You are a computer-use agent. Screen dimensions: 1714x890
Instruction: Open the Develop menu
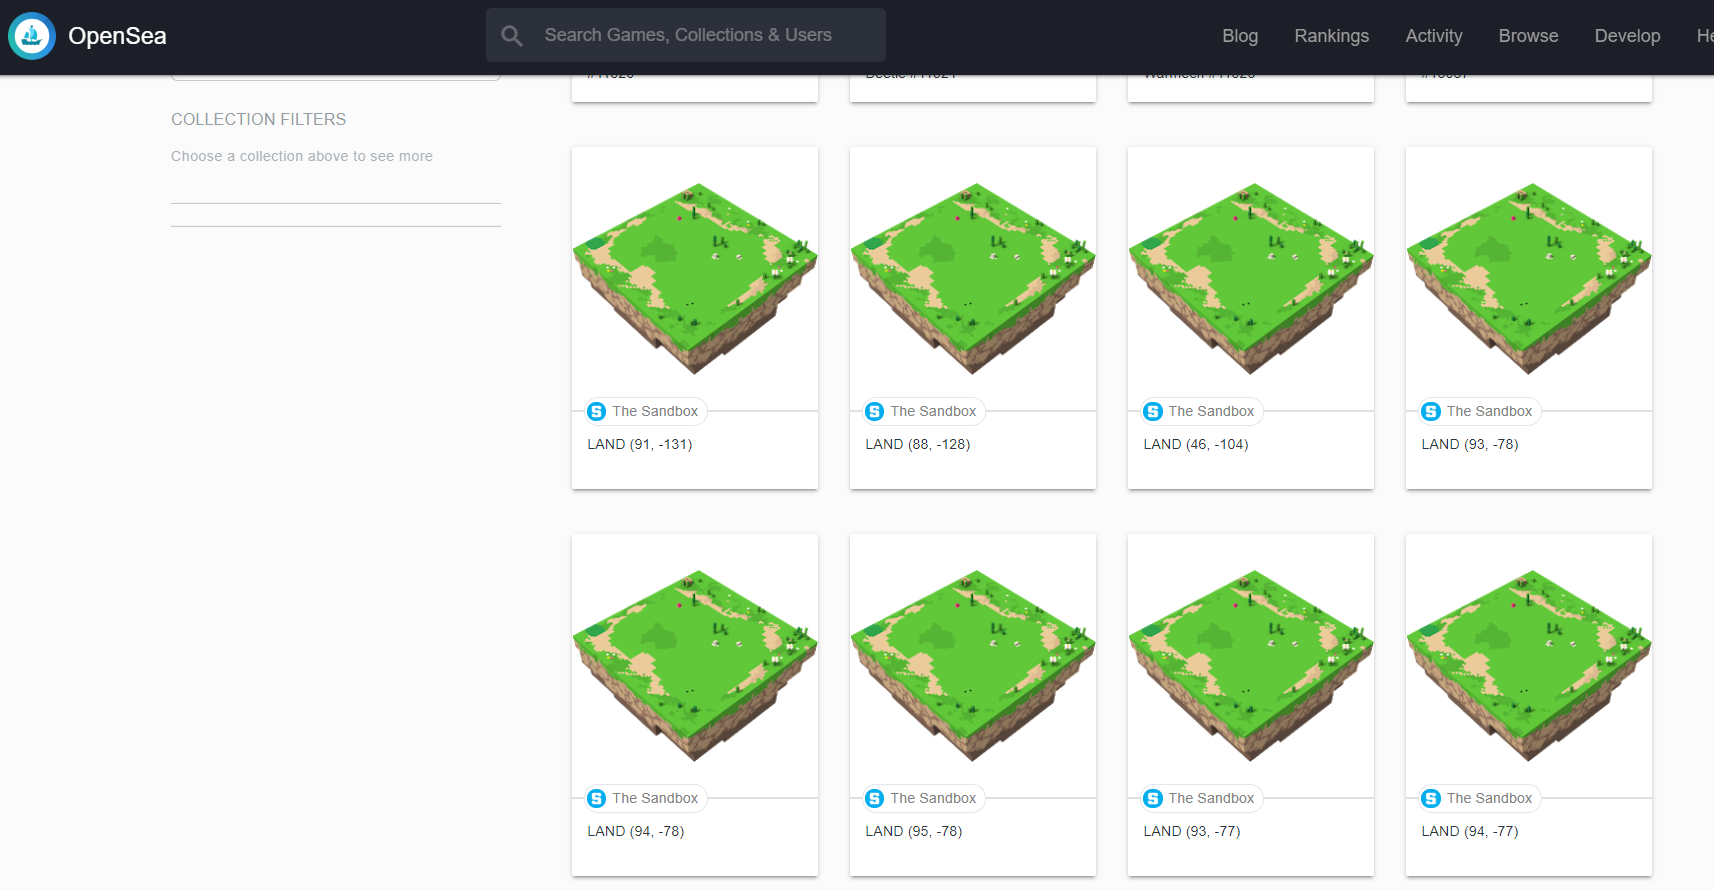point(1627,36)
